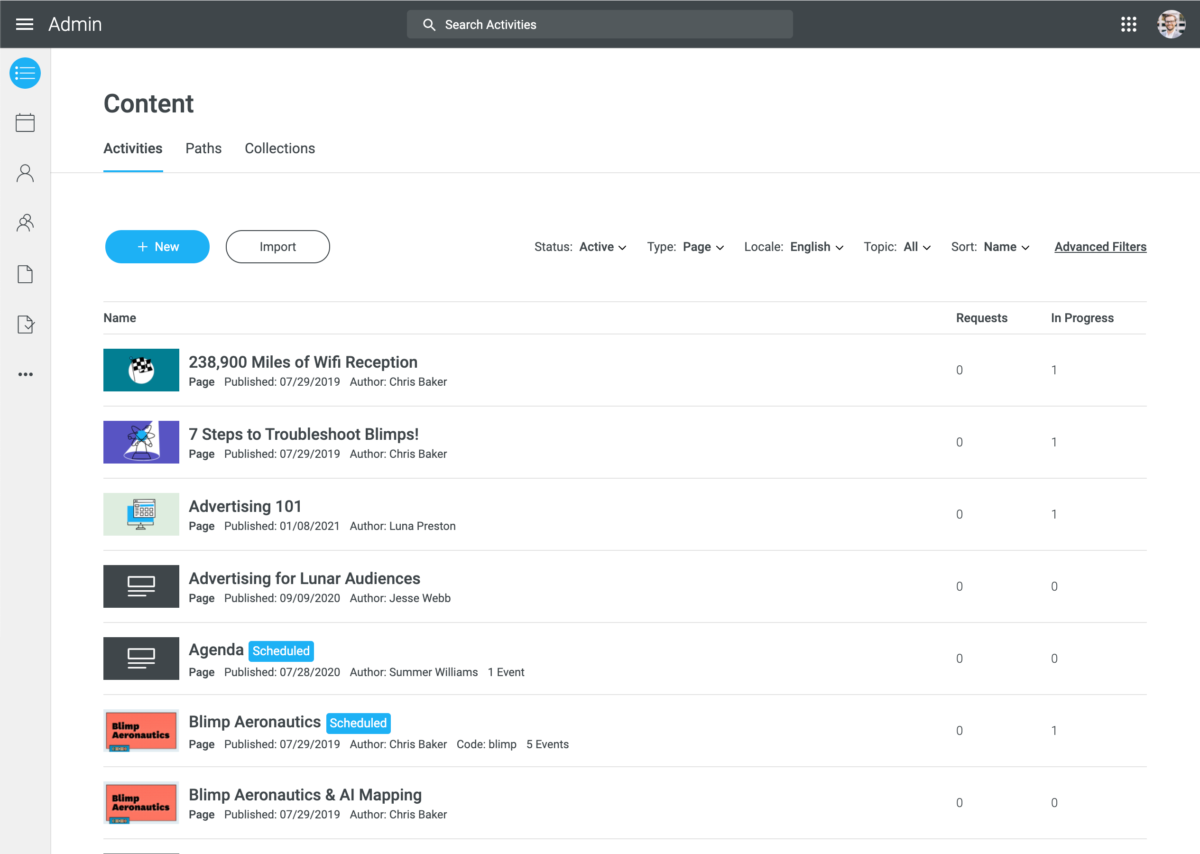Open the Collections tab

(279, 148)
